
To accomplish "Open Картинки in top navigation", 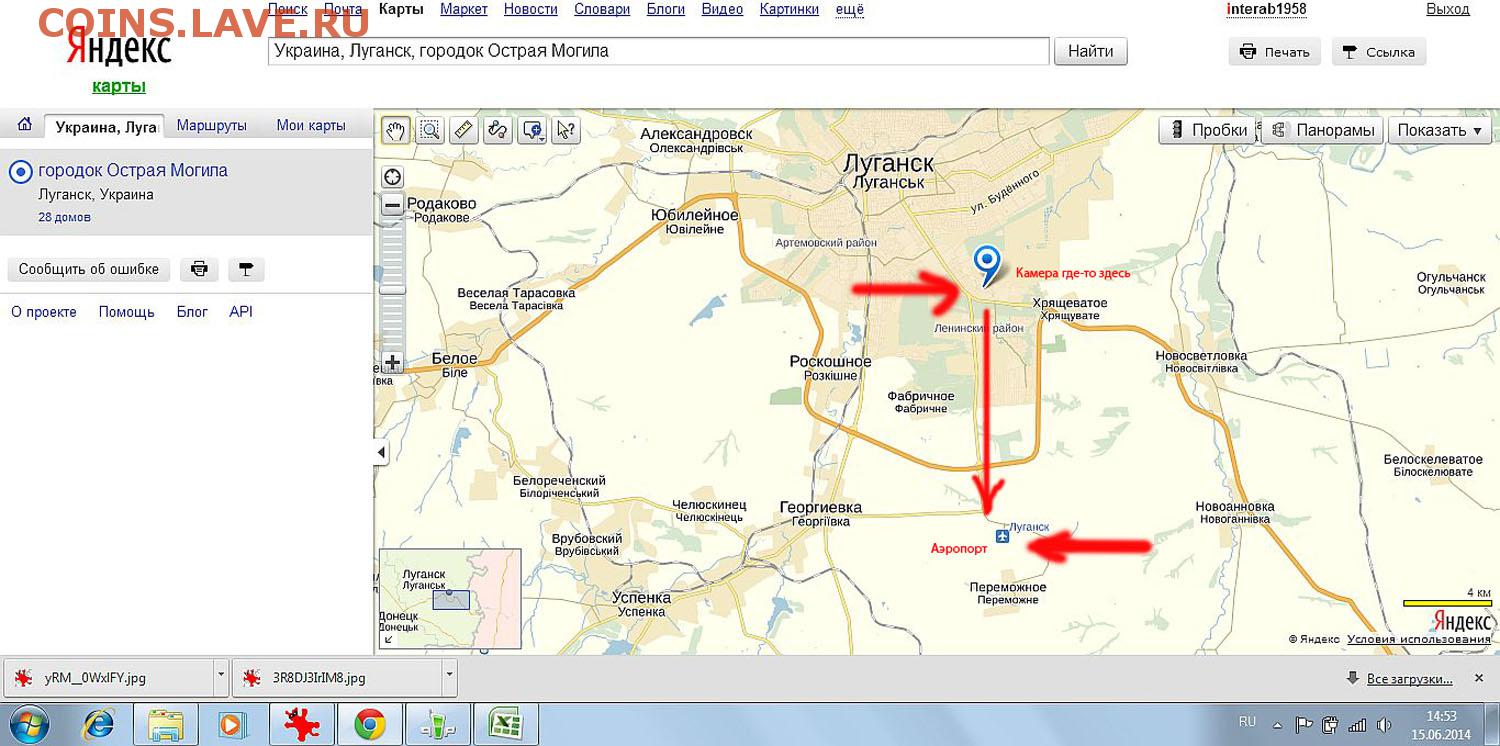I will coord(789,9).
